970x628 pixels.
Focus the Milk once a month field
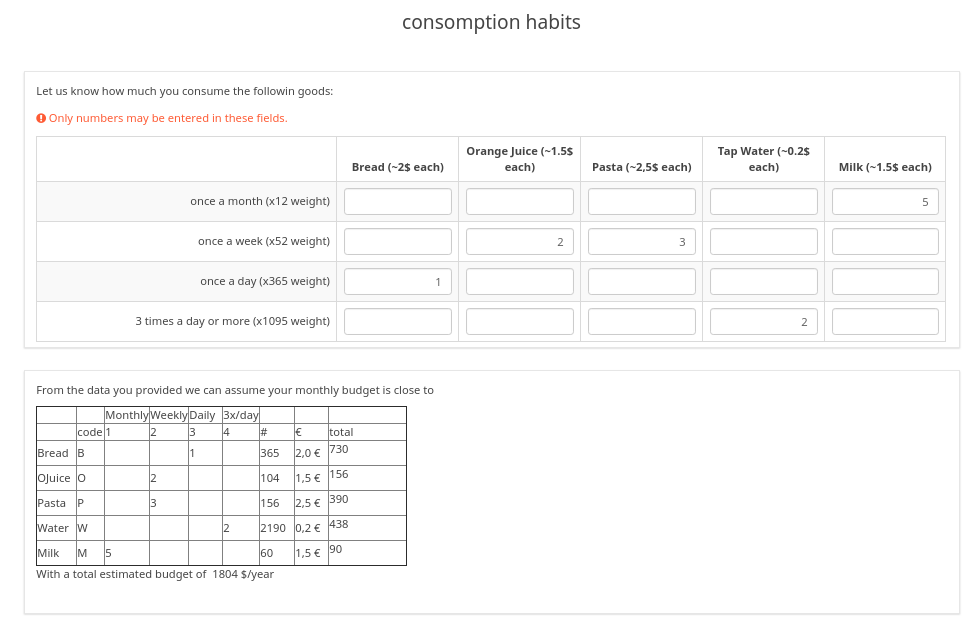[885, 201]
